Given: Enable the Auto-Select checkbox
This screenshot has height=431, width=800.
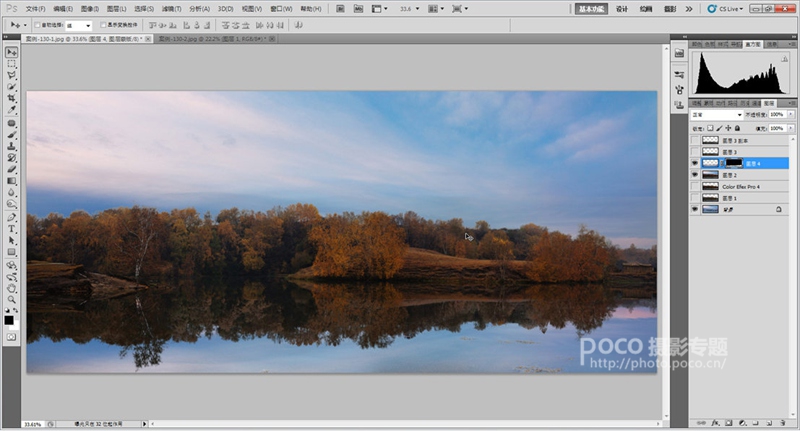Looking at the screenshot, I should (37, 25).
